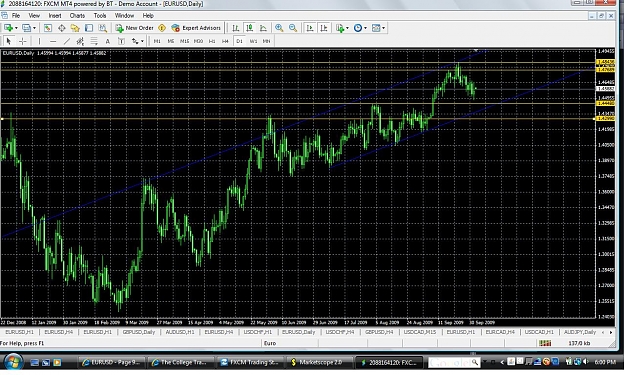Switch to the EURCAD,H4 chart tab
Screen dimensions: 625x375
click(500, 332)
